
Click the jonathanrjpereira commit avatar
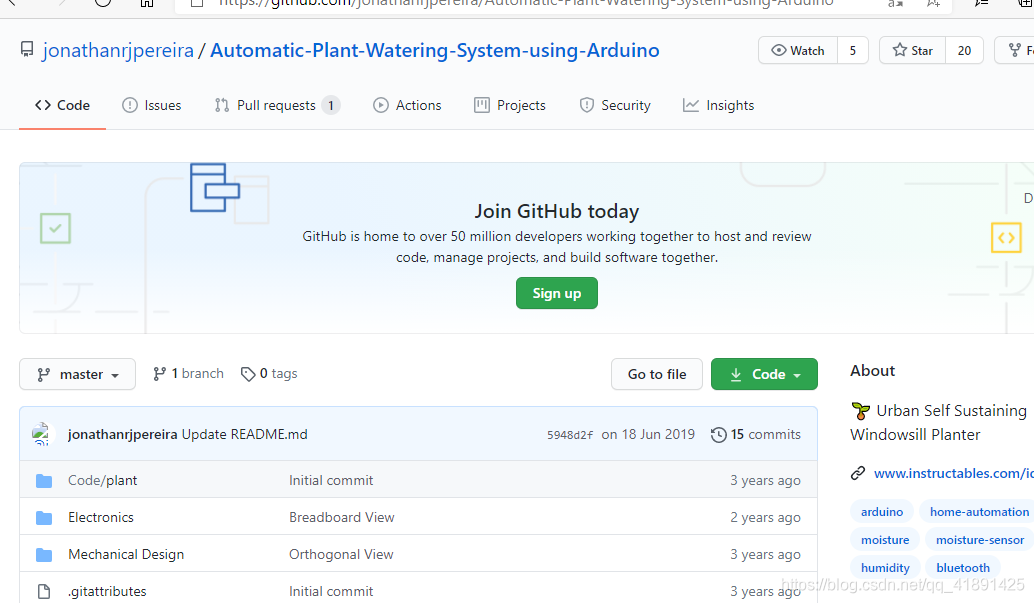click(x=41, y=434)
